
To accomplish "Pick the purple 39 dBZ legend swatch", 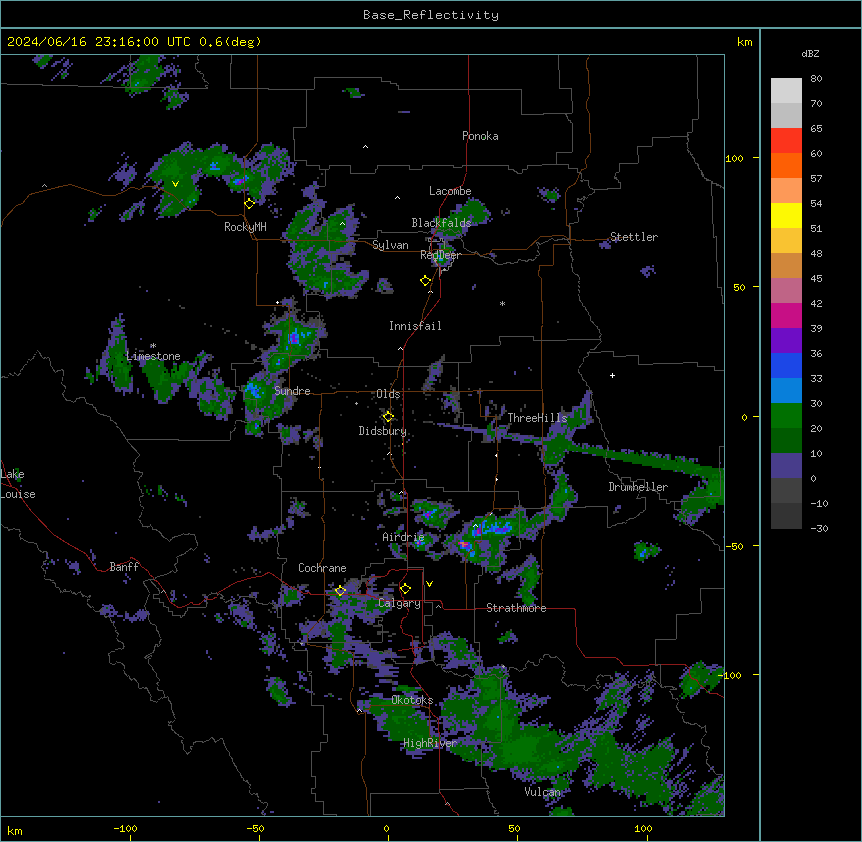I will [786, 341].
